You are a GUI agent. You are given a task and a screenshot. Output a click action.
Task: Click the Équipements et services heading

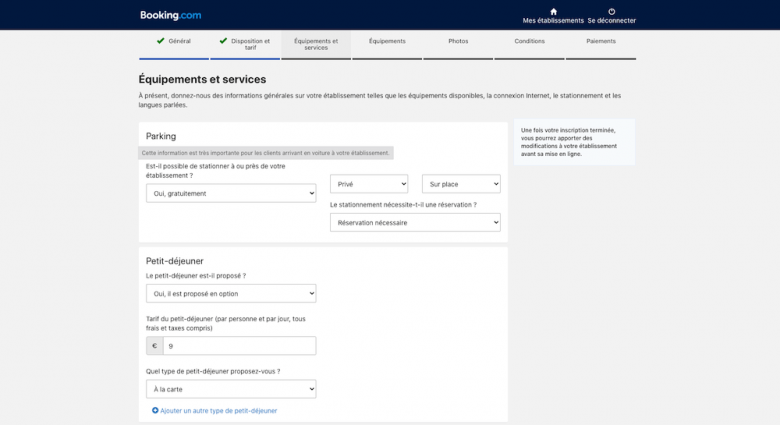[202, 79]
